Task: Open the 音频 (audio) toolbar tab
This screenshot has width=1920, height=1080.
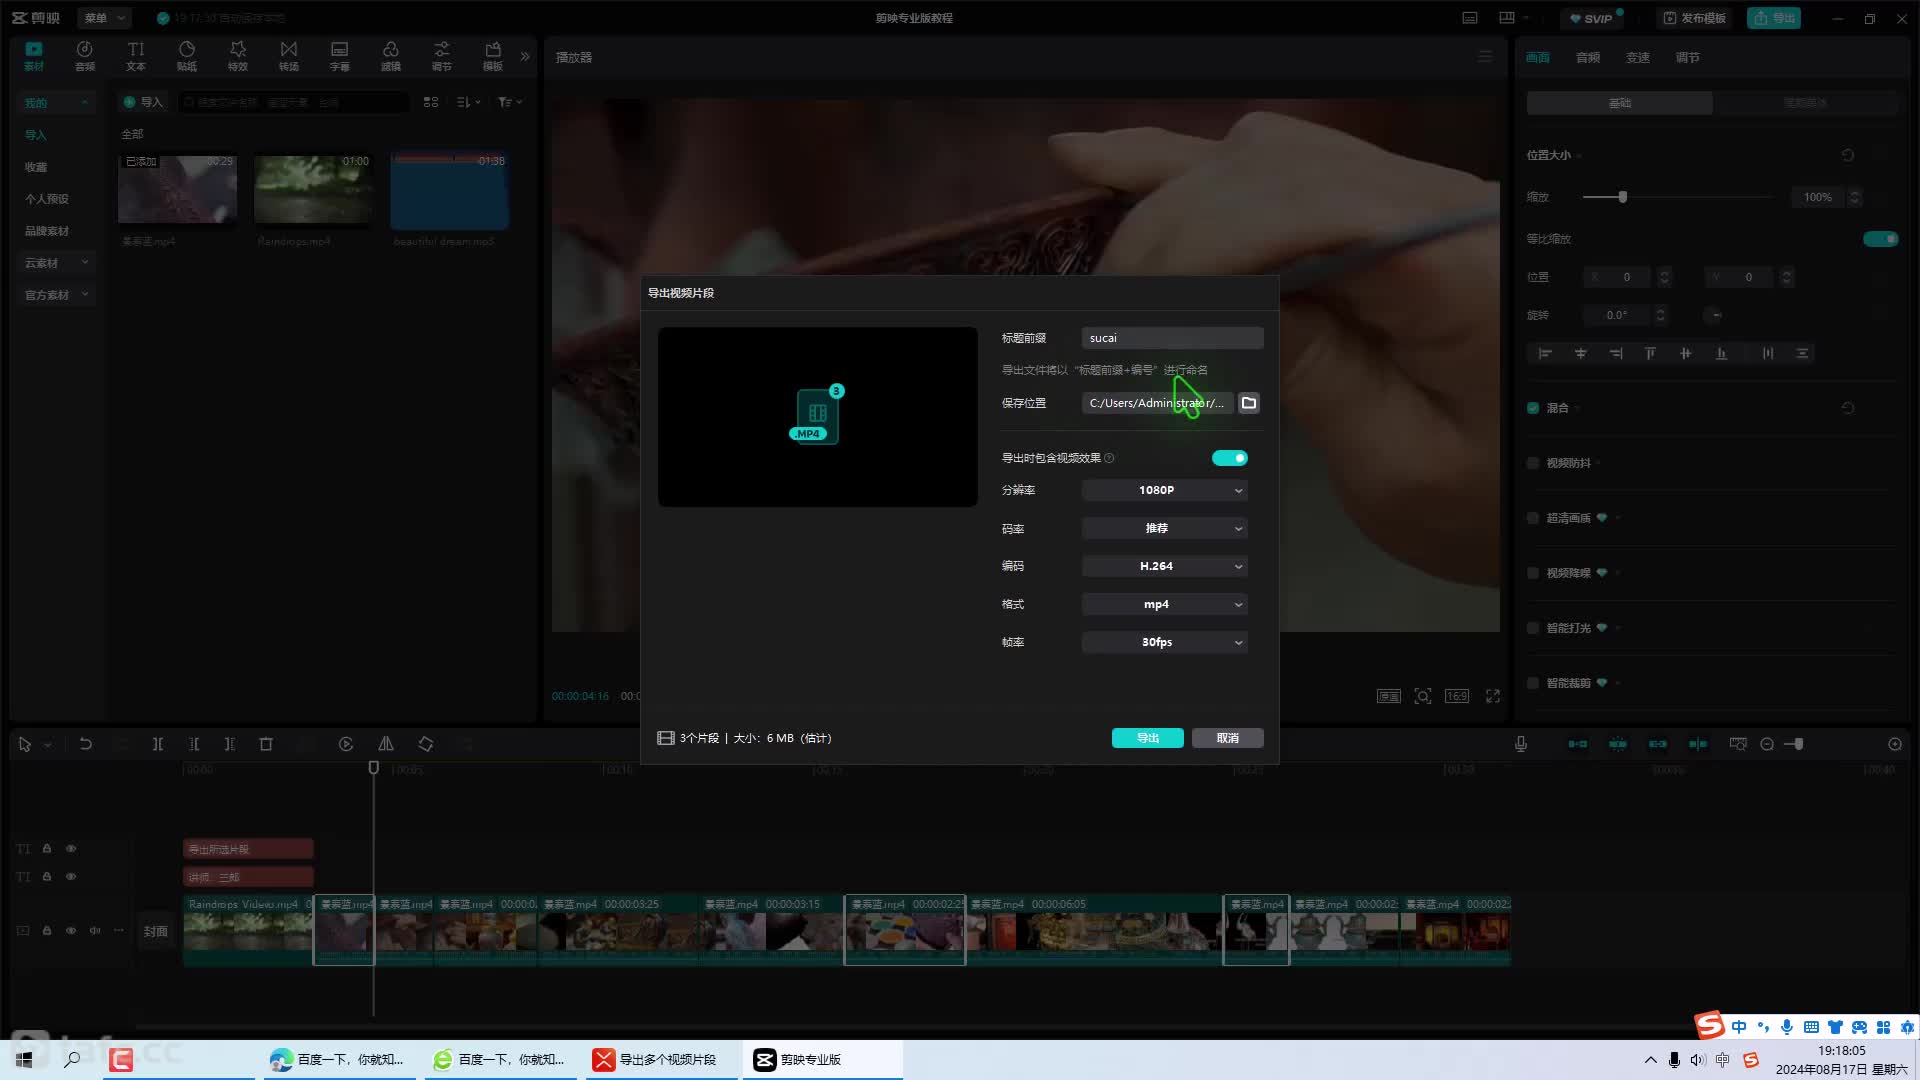Action: click(x=85, y=56)
